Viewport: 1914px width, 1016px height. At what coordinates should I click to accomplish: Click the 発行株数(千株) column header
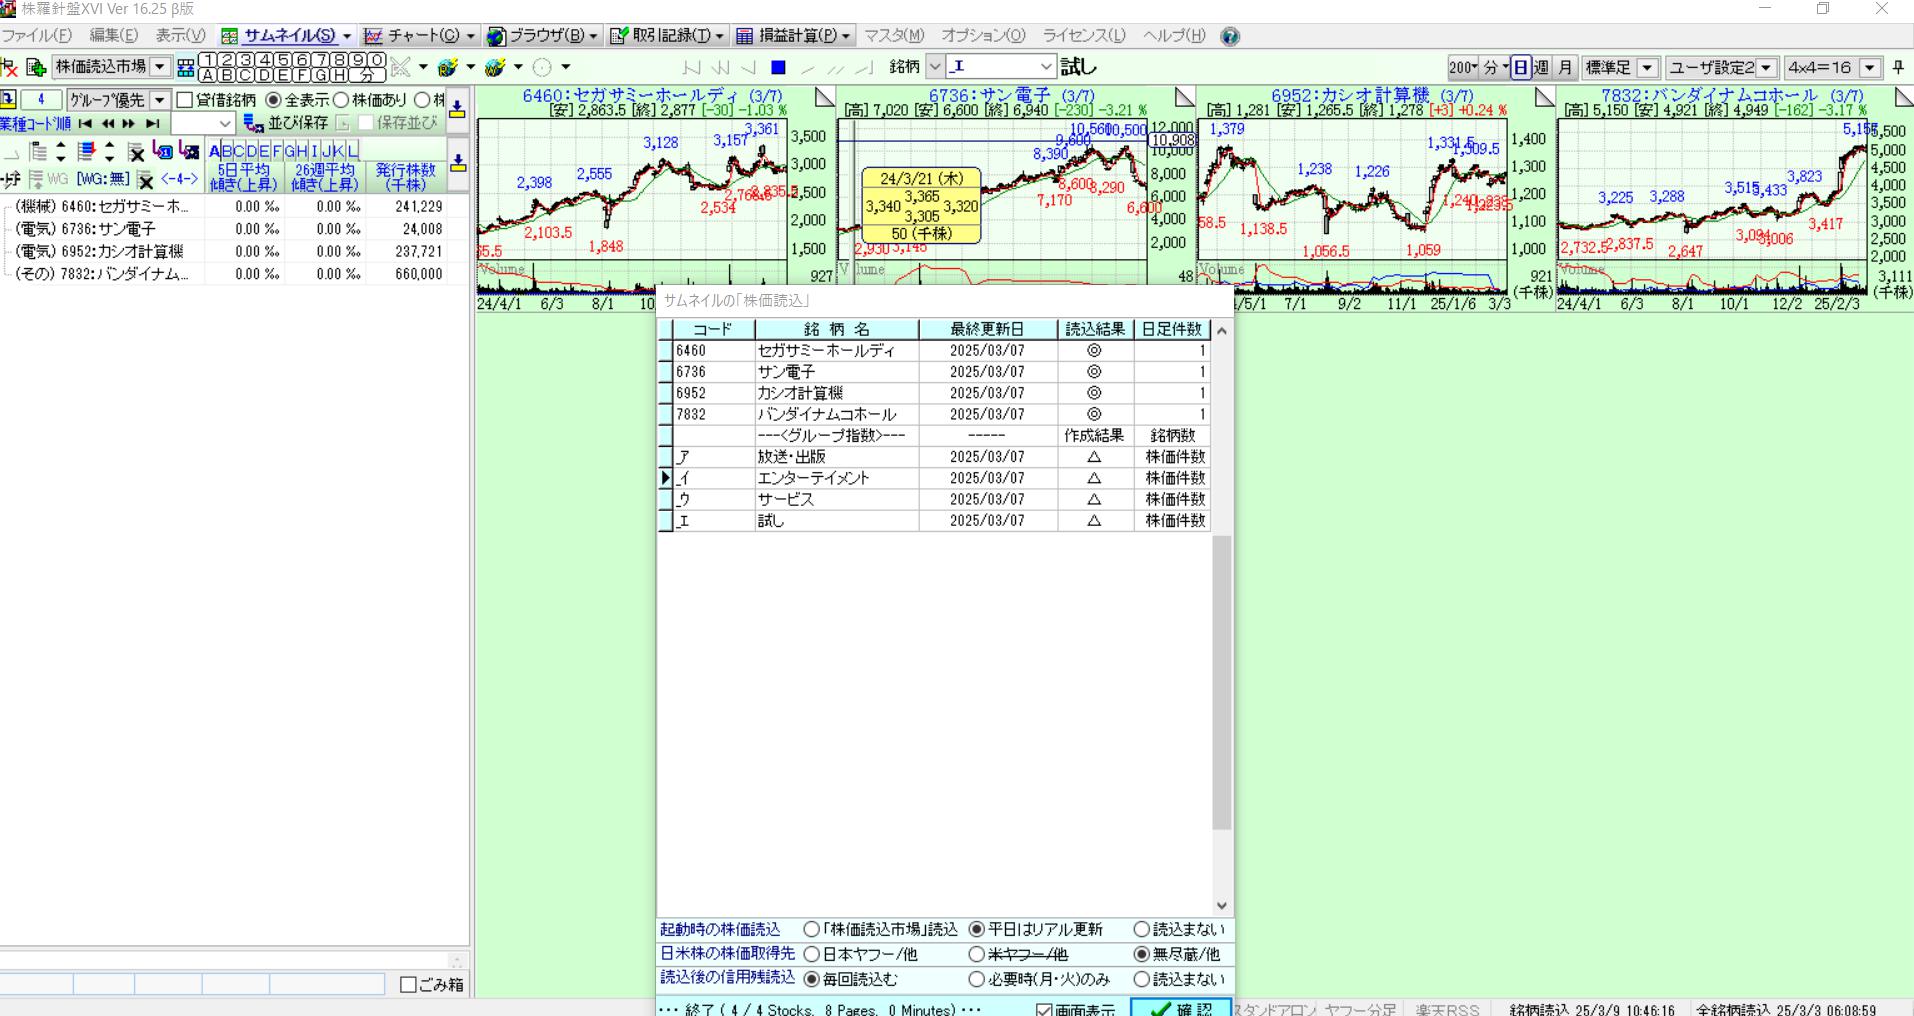pos(405,178)
